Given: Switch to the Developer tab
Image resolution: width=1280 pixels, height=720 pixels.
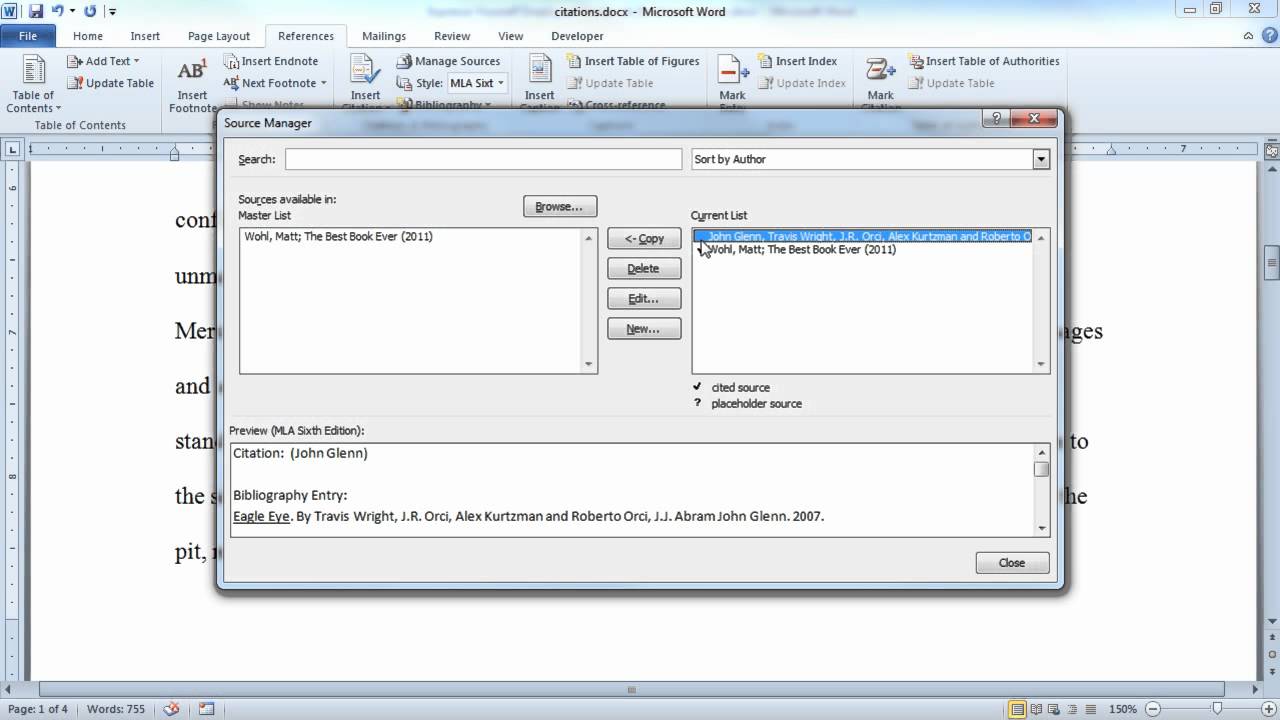Looking at the screenshot, I should click(x=577, y=36).
